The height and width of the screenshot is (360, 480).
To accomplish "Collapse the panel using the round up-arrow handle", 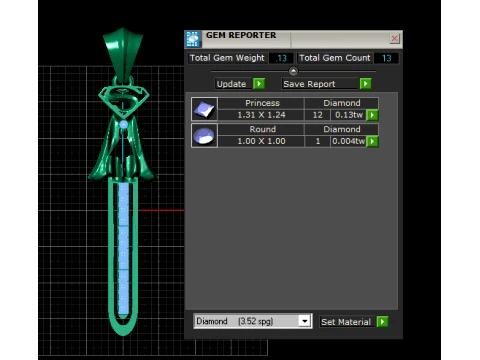I will point(293,71).
